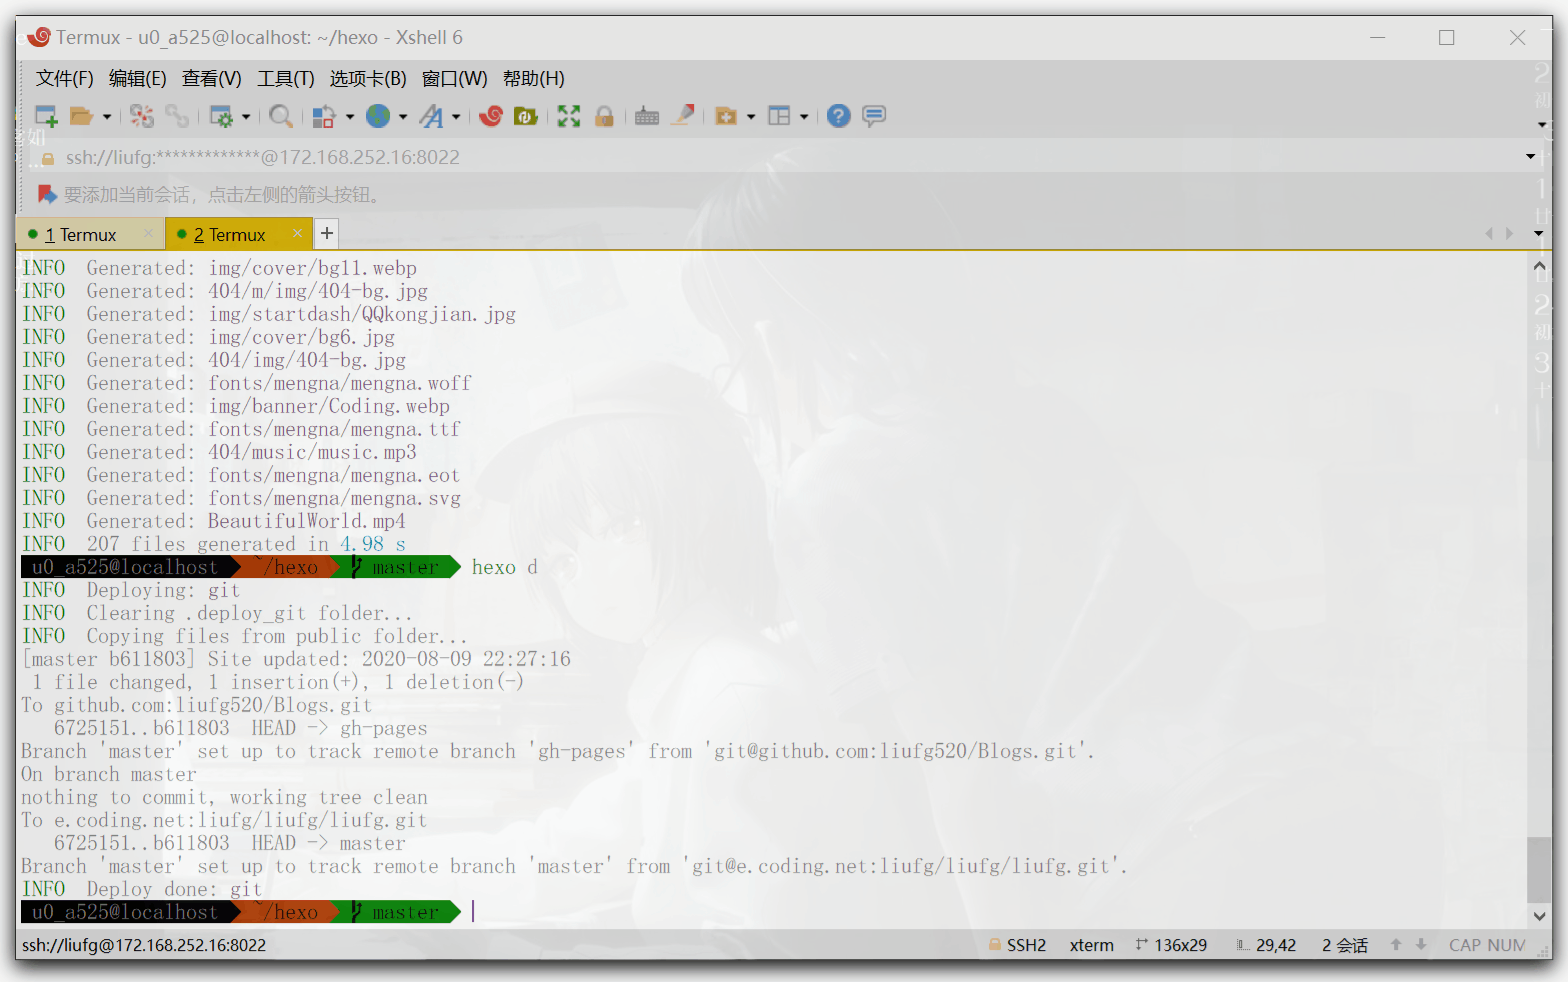Expand the Open session dropdown arrow

[106, 117]
